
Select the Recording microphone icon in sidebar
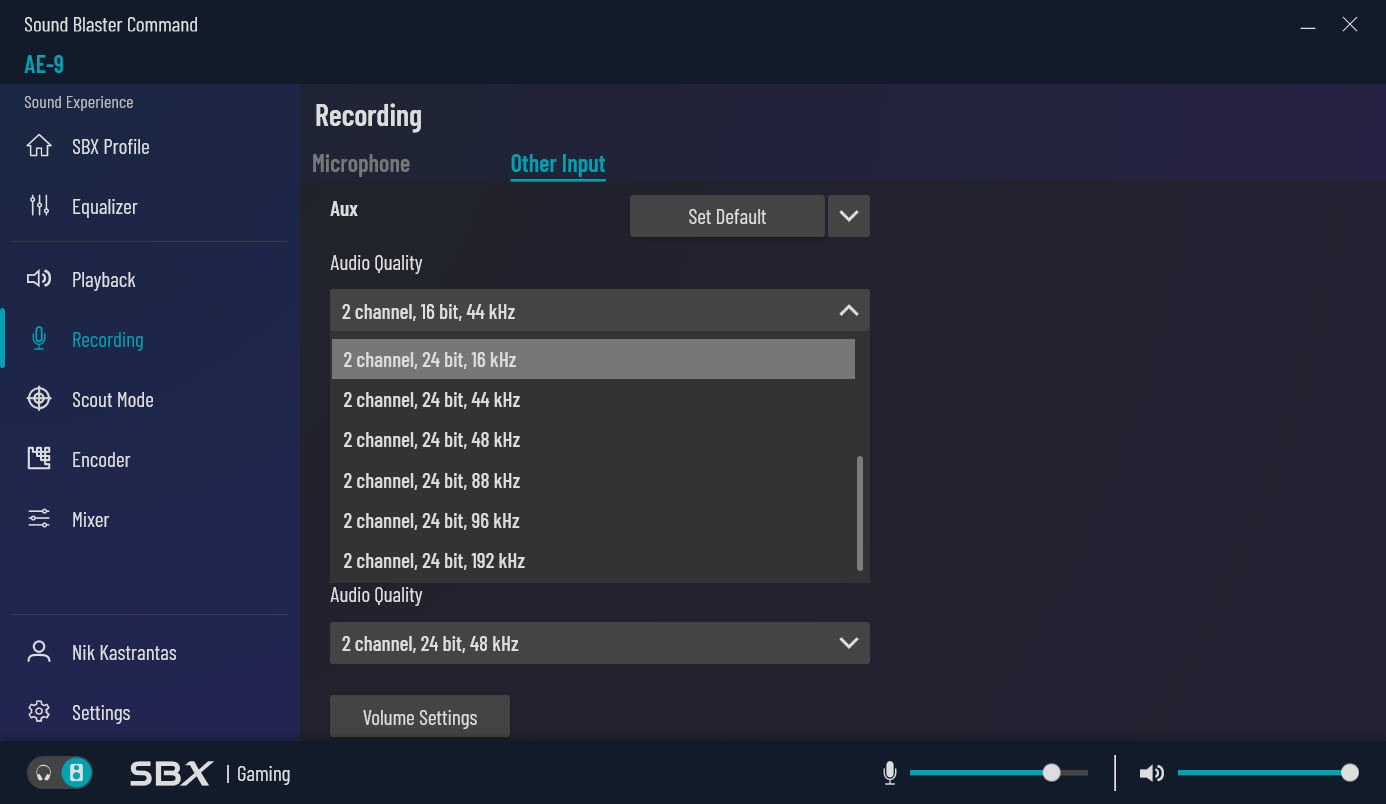(39, 339)
